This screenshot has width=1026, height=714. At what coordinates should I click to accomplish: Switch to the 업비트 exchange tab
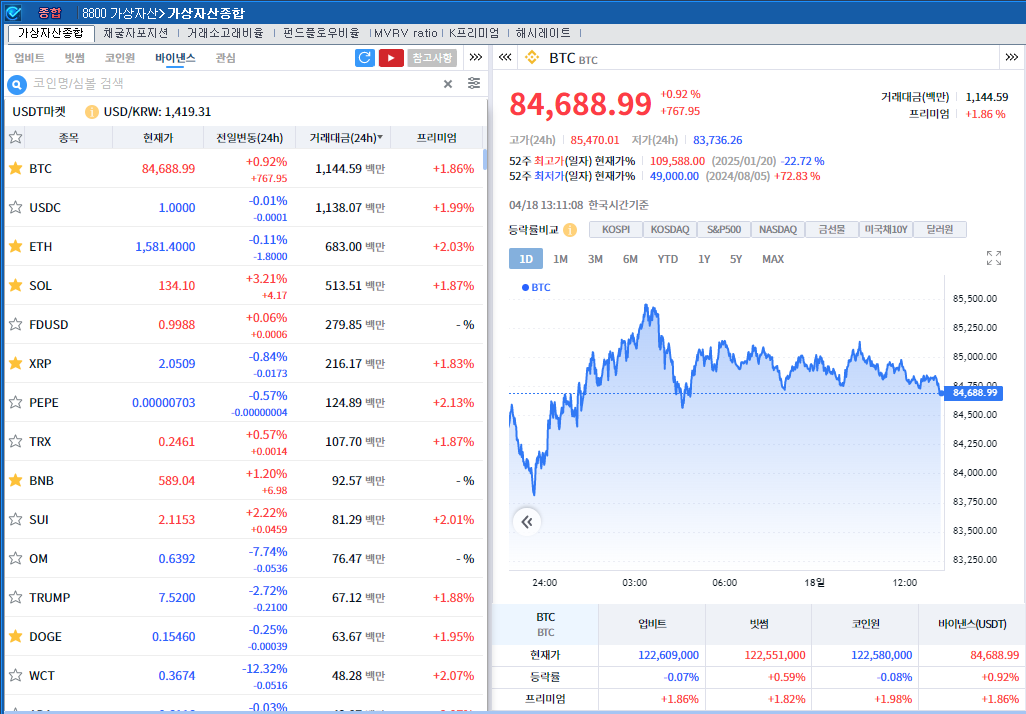(x=29, y=58)
